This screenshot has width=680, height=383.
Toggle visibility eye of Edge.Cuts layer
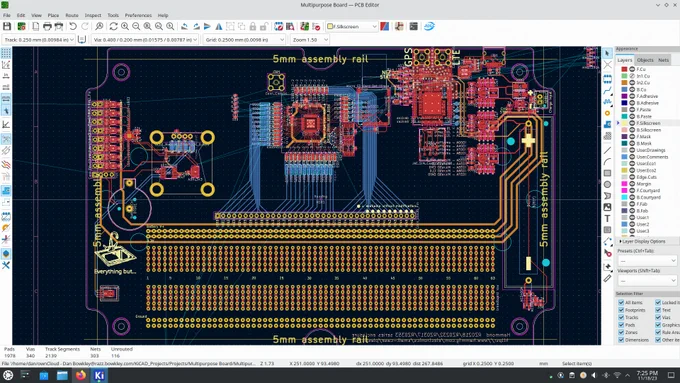pos(632,177)
